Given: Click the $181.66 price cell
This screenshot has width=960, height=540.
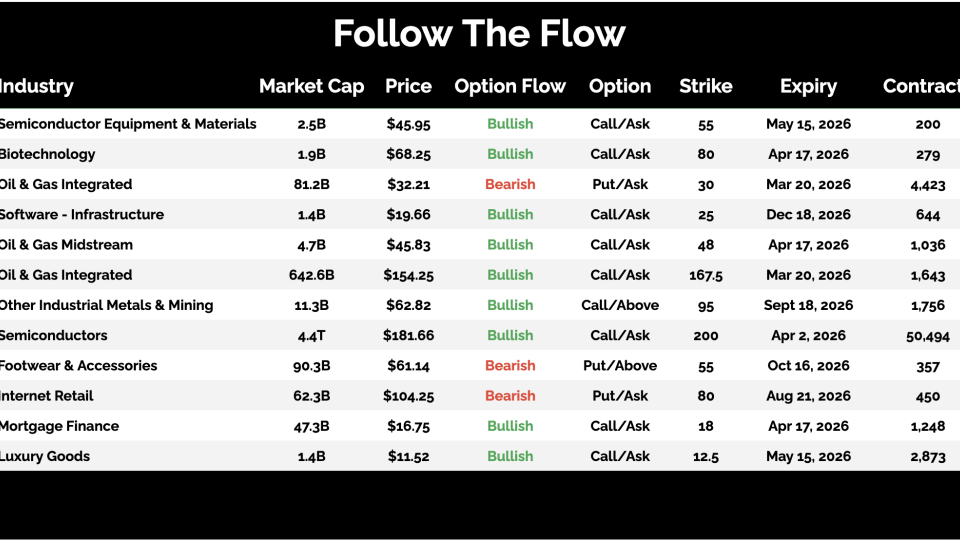Looking at the screenshot, I should 408,335.
